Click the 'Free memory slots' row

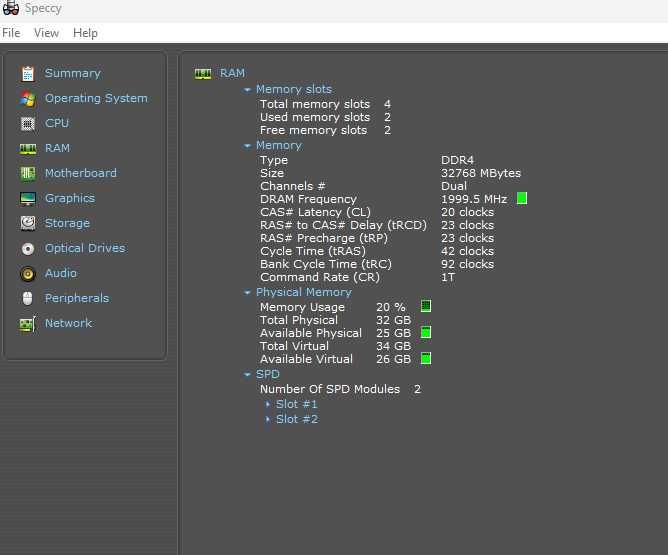point(325,130)
